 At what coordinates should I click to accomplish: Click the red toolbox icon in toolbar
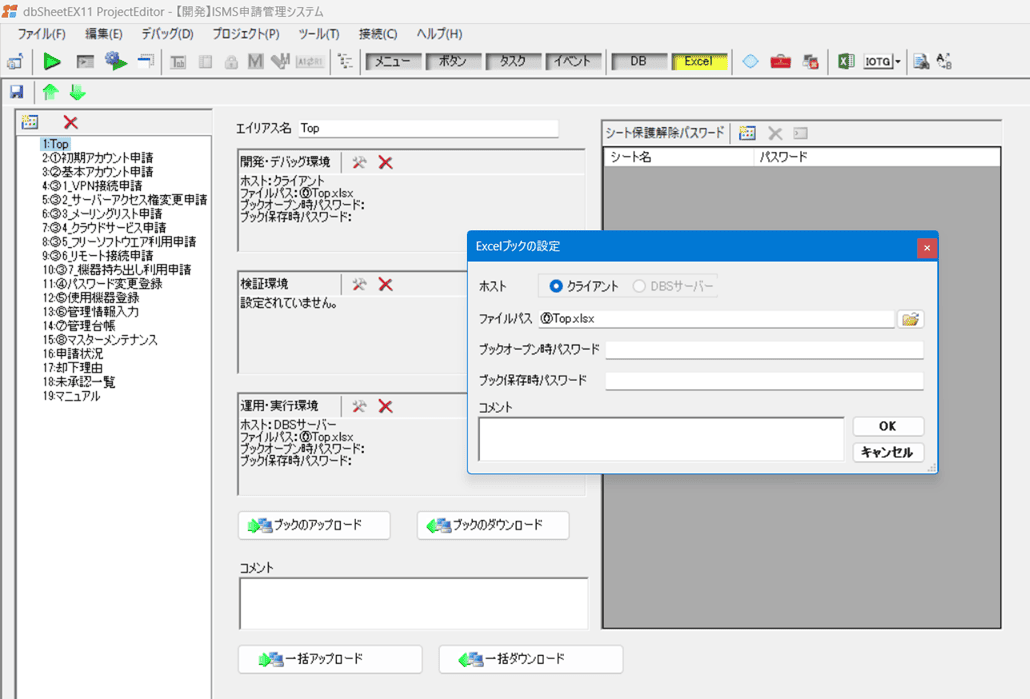pyautogui.click(x=781, y=62)
